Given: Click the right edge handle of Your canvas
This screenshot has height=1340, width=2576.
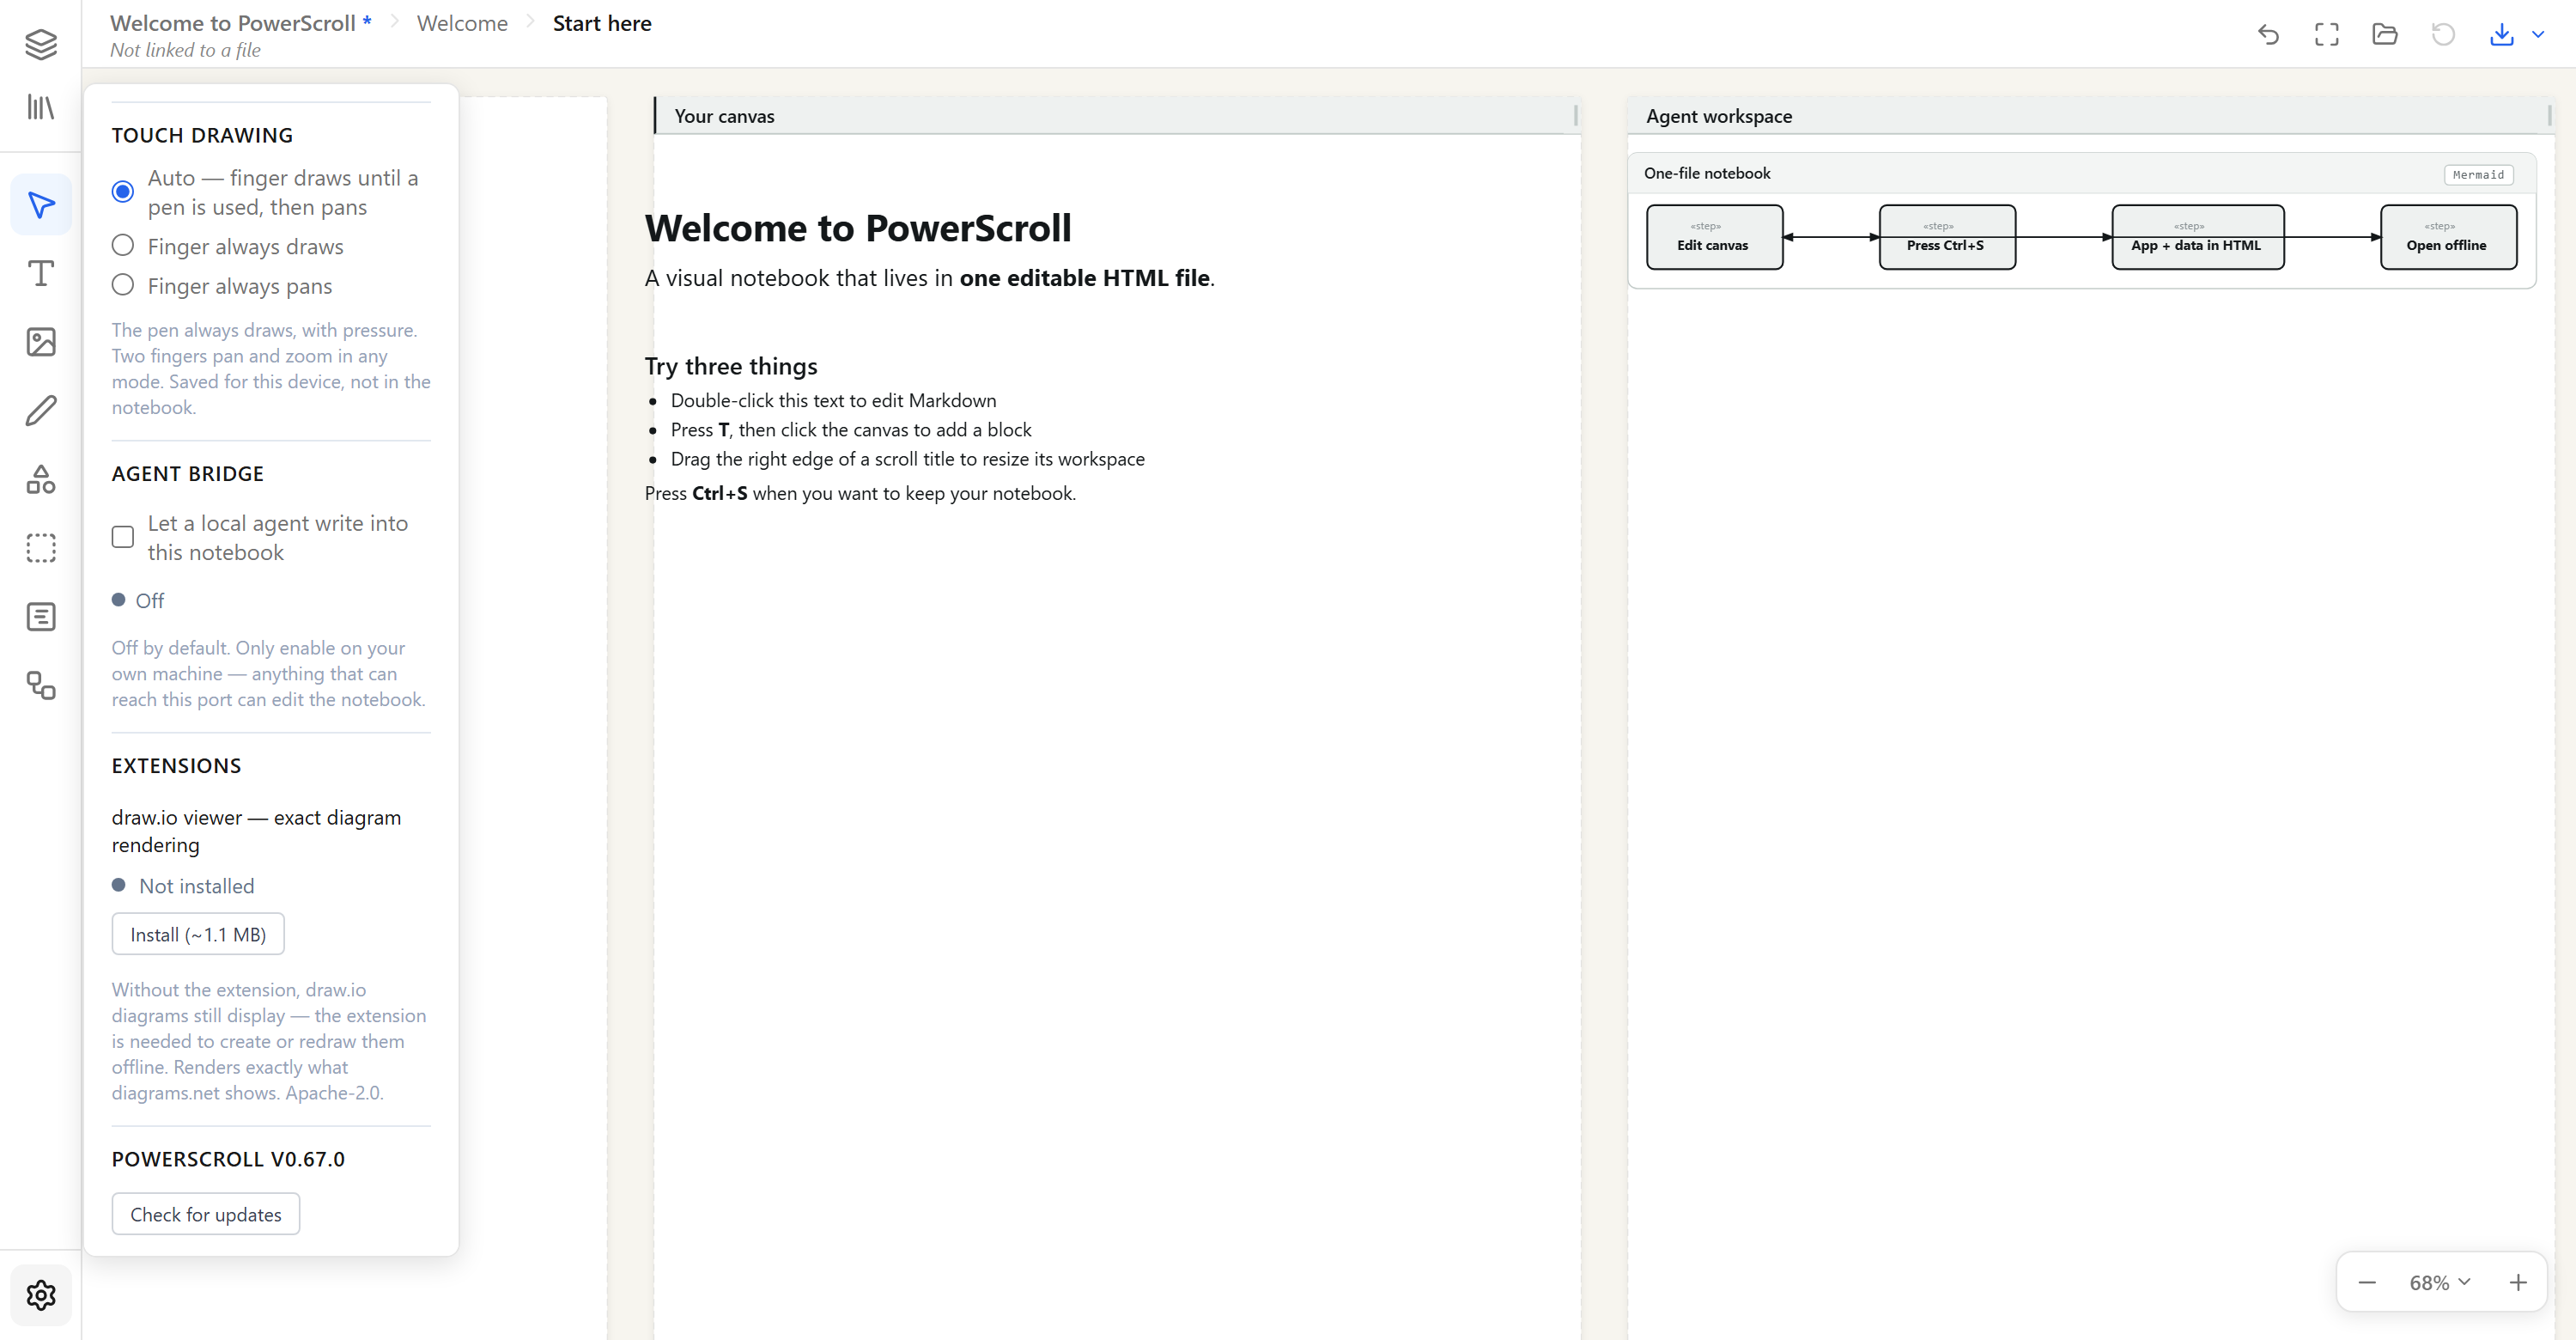Looking at the screenshot, I should (x=1575, y=116).
